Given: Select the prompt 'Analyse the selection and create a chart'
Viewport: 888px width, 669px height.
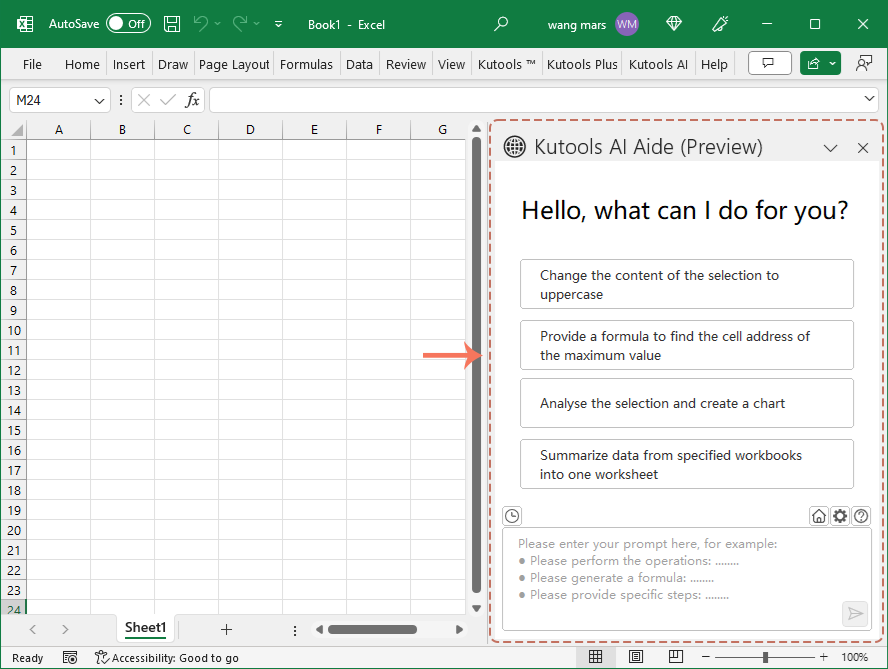Looking at the screenshot, I should pos(687,402).
